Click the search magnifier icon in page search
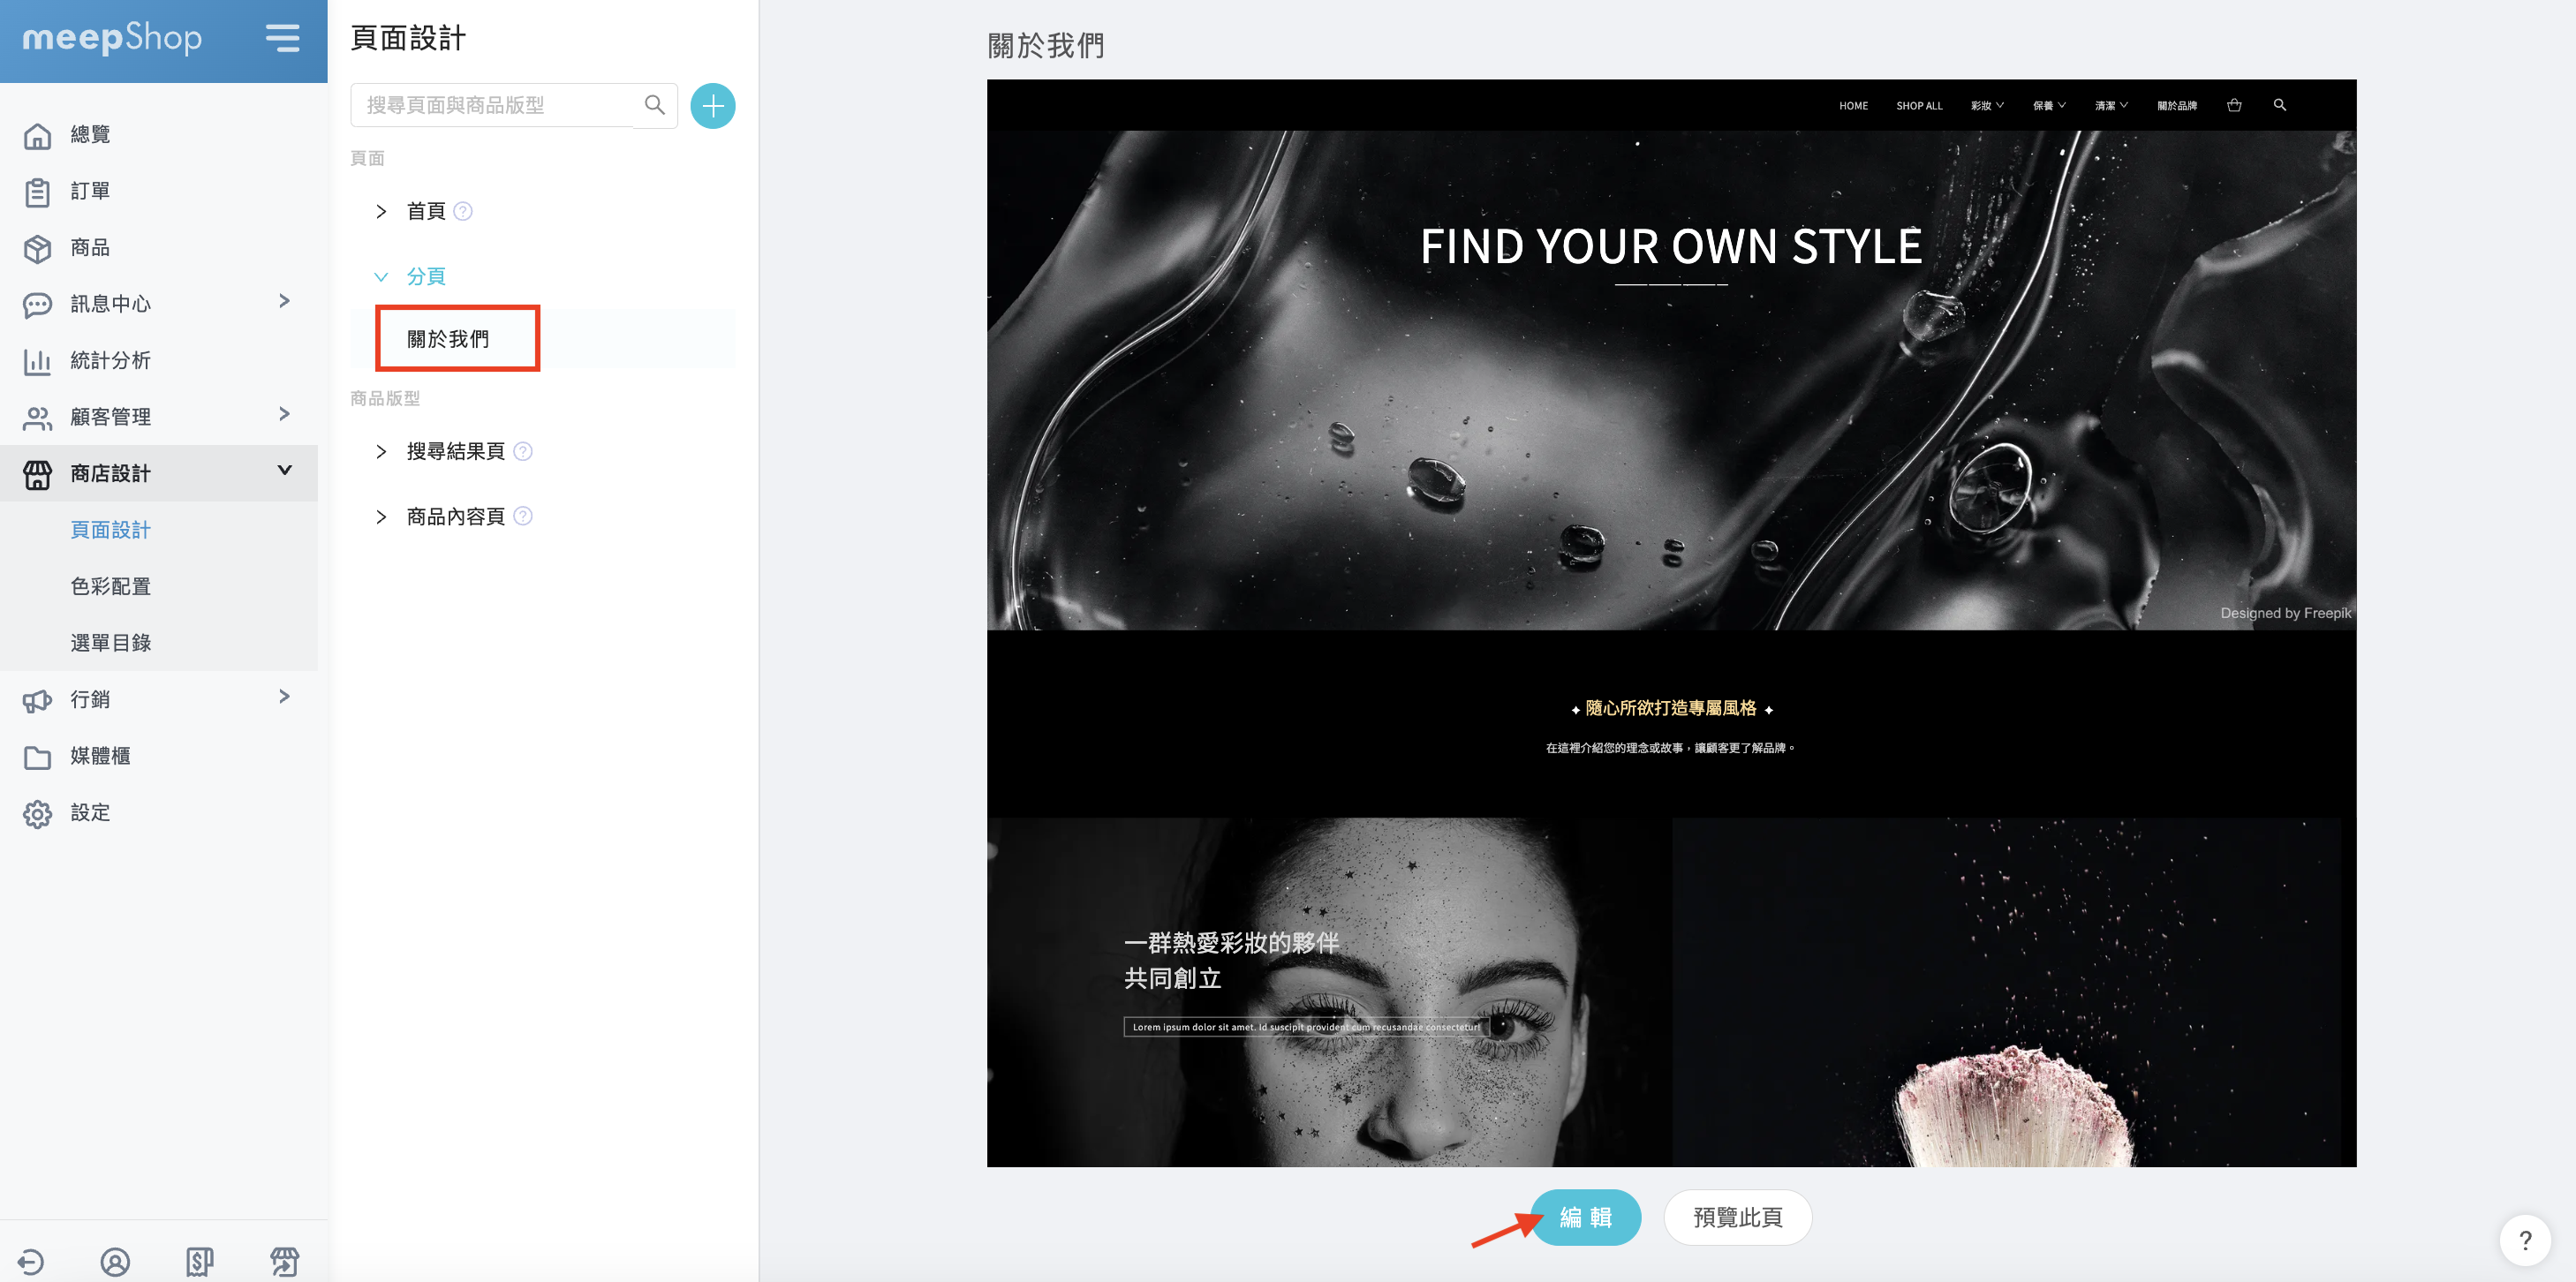This screenshot has width=2576, height=1282. (x=654, y=105)
